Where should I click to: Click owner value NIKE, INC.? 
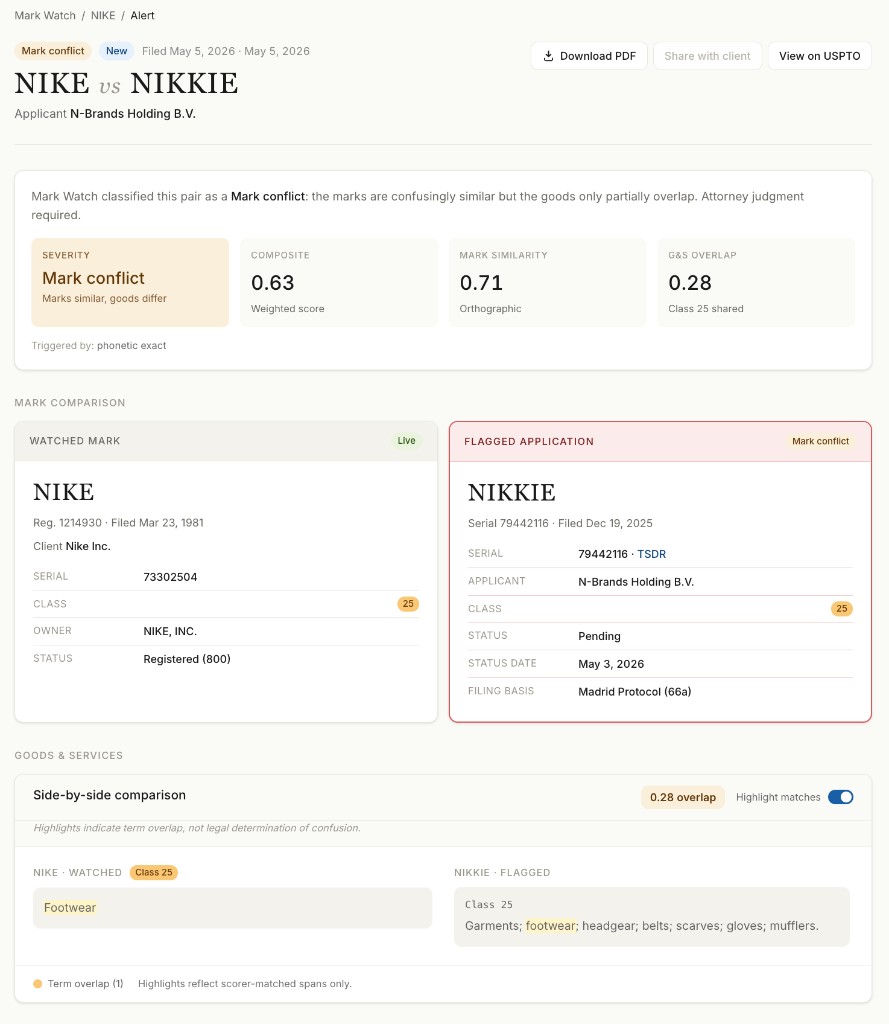point(170,632)
